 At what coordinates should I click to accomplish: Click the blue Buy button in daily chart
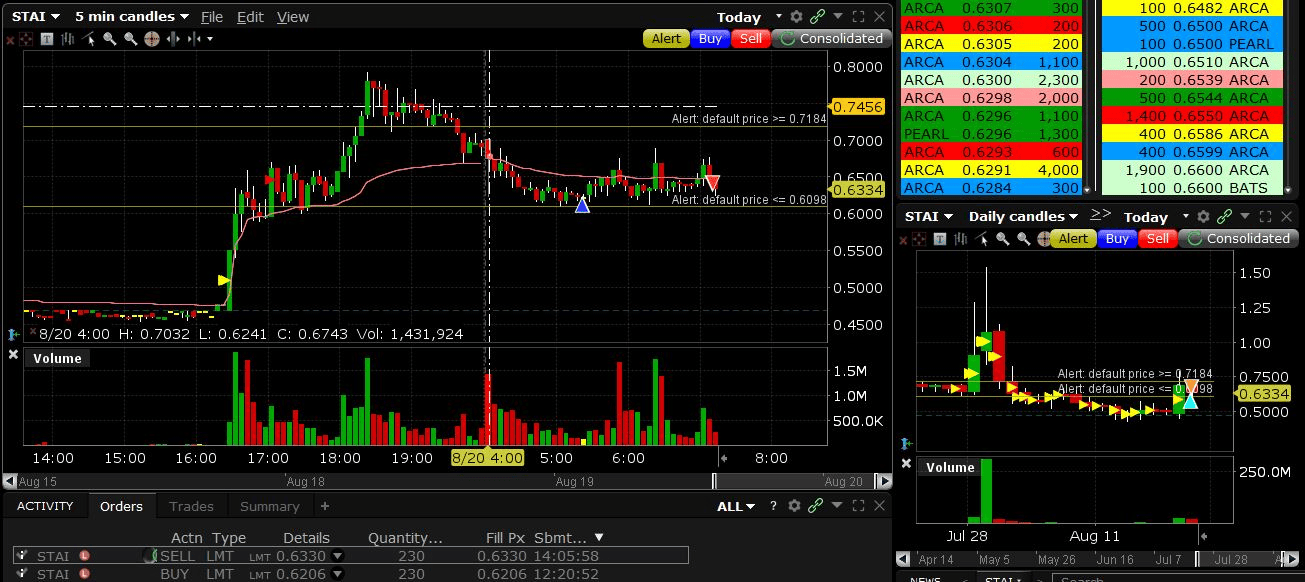pyautogui.click(x=1117, y=239)
